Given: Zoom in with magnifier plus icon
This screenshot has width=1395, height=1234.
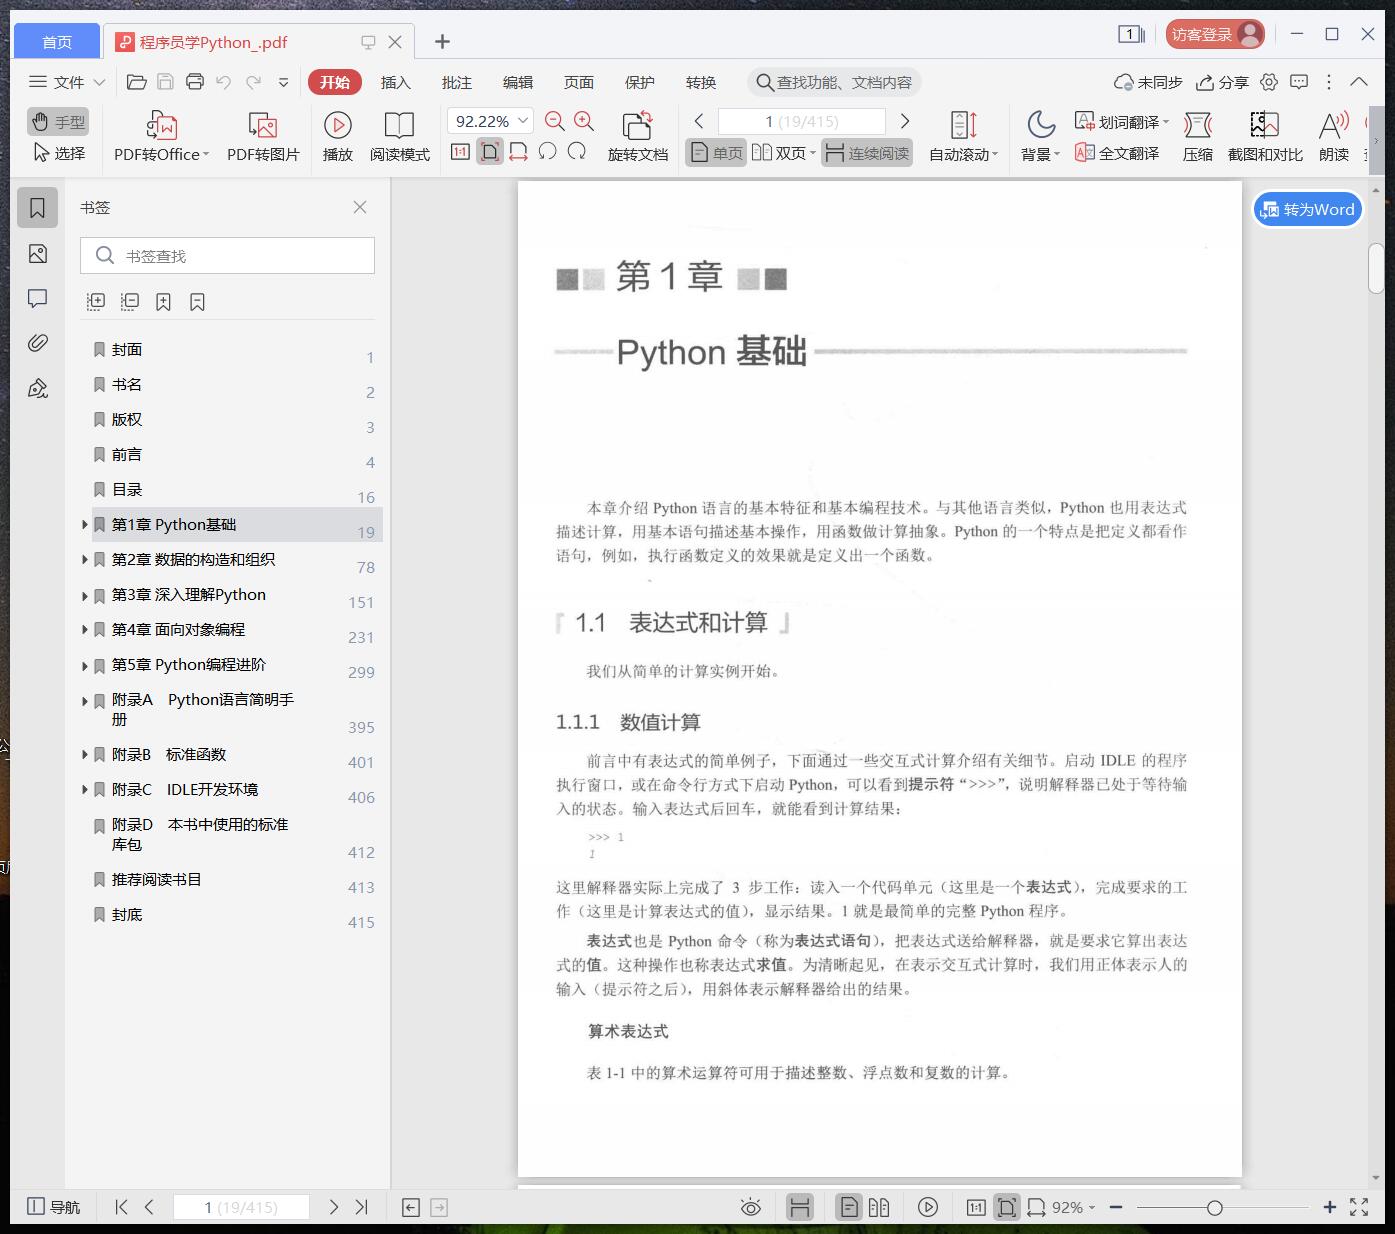Looking at the screenshot, I should 584,122.
